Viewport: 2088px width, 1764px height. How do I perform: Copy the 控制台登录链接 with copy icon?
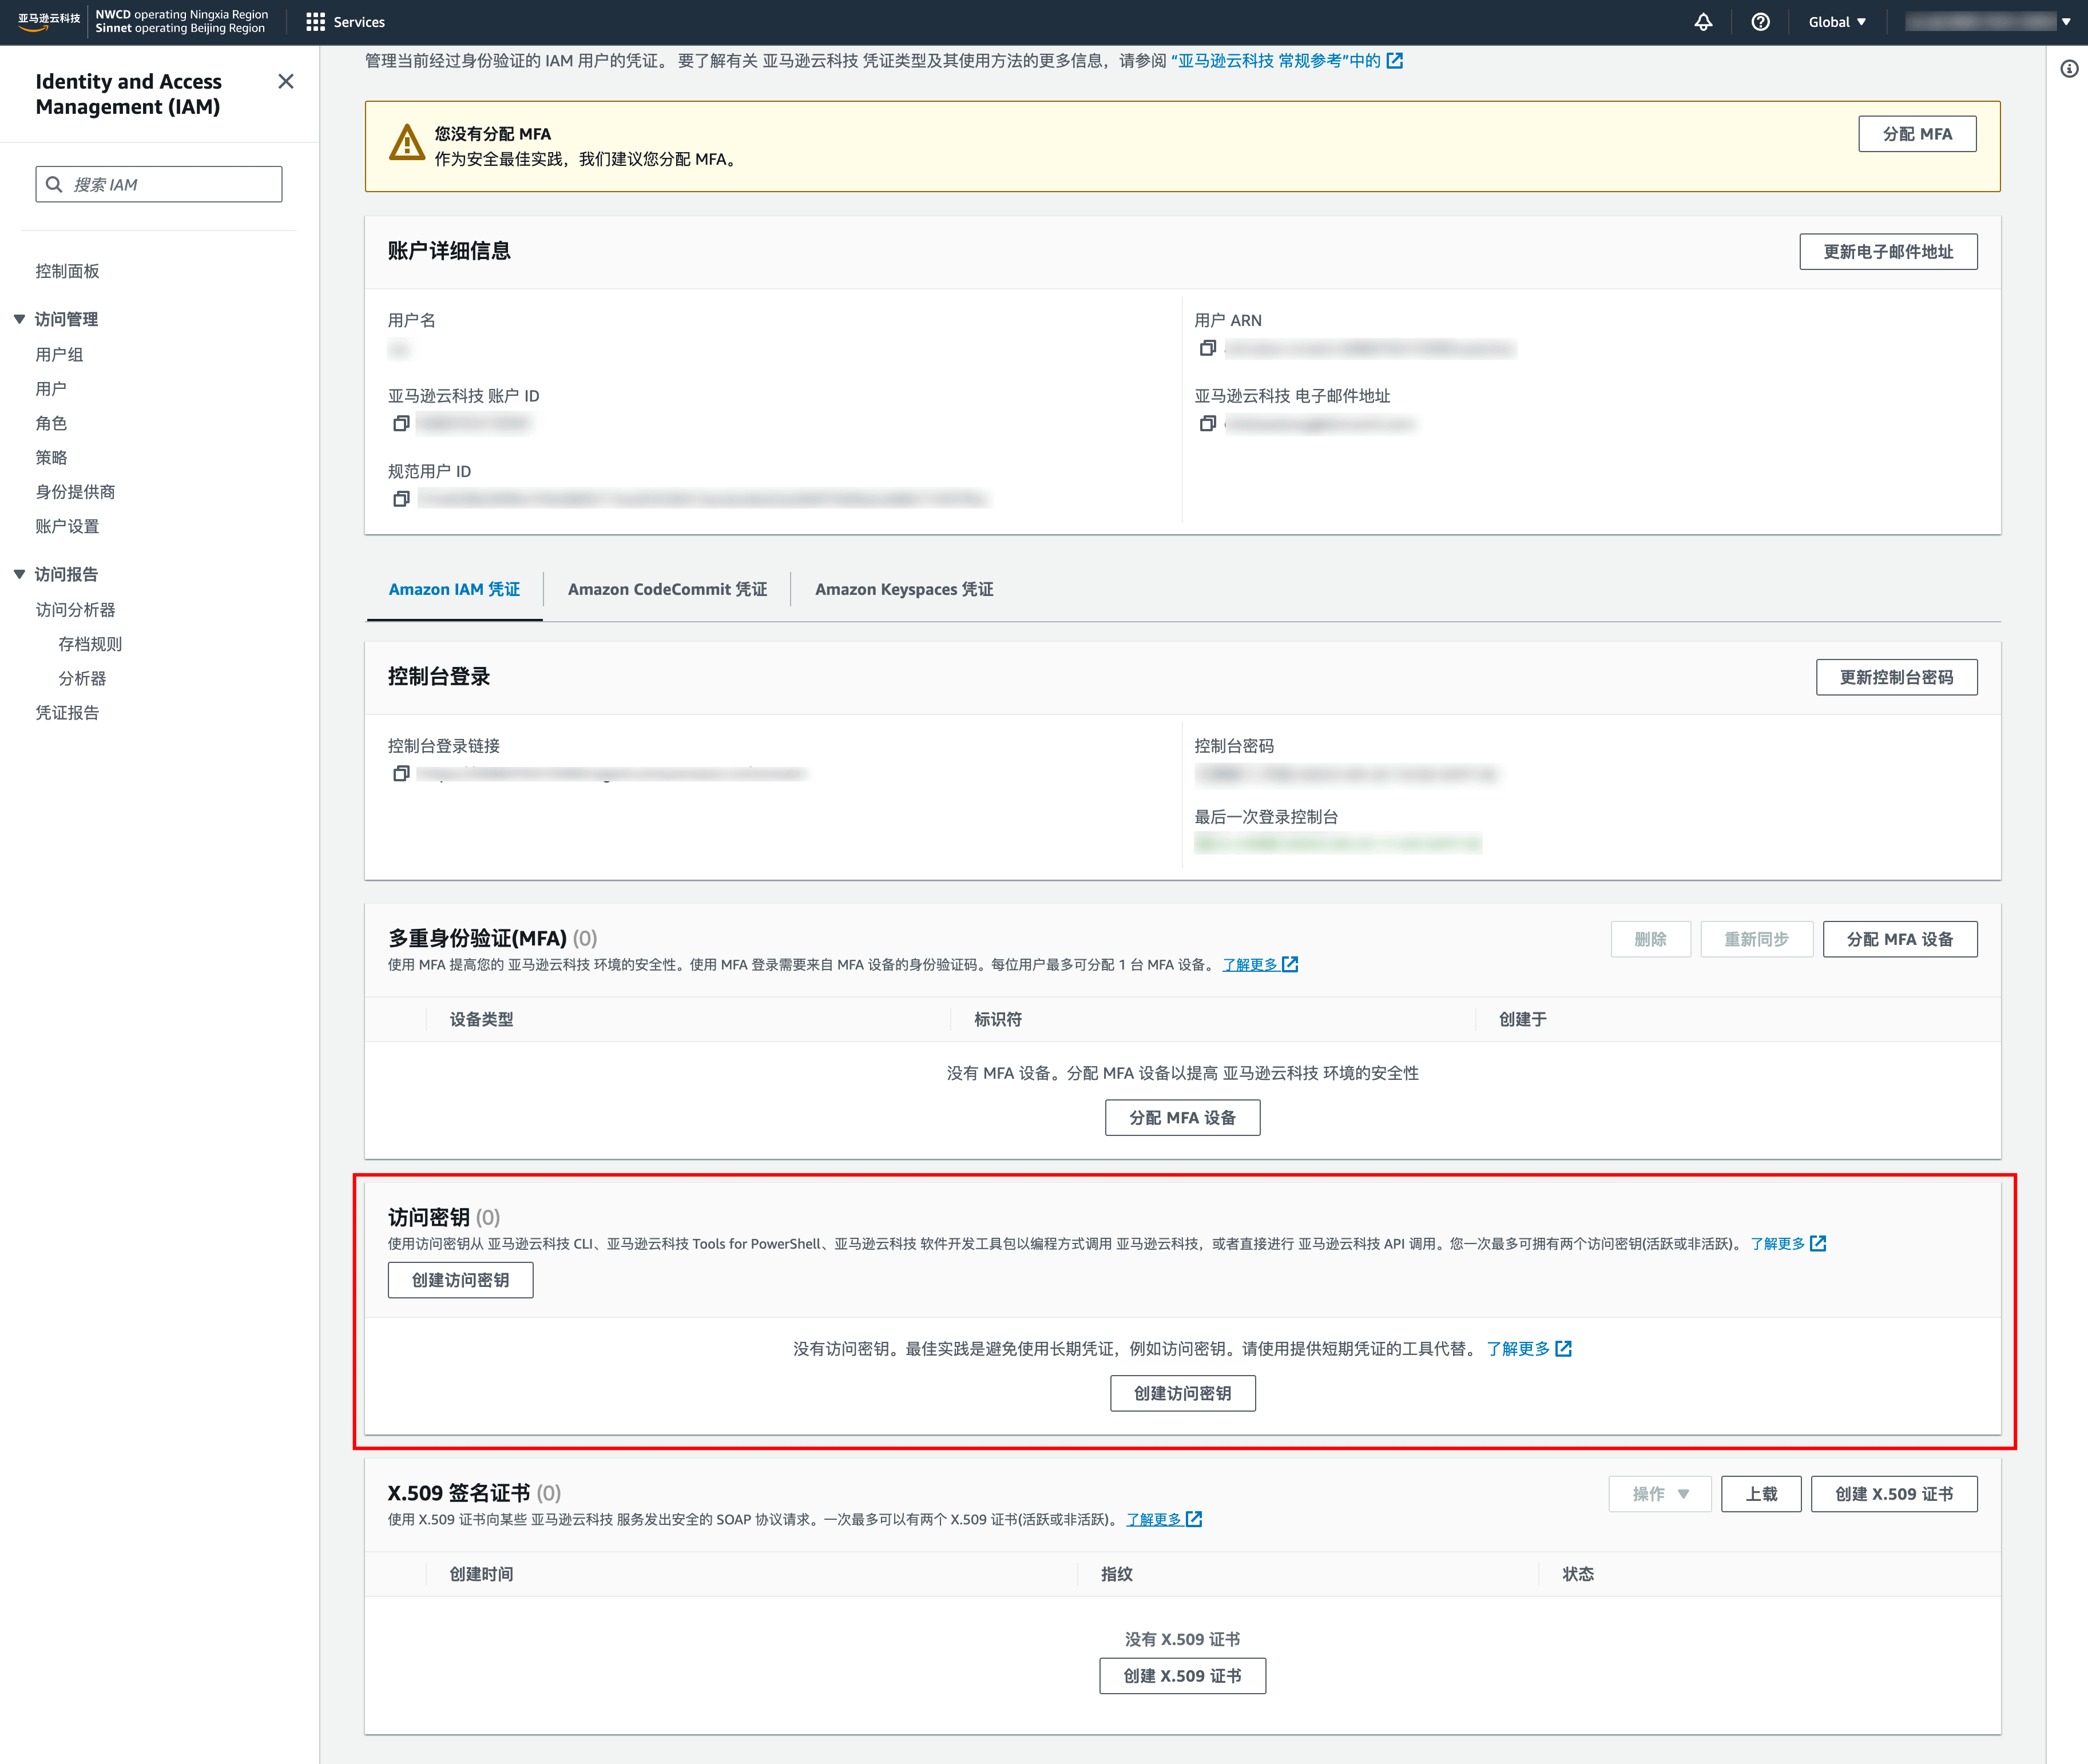click(401, 773)
